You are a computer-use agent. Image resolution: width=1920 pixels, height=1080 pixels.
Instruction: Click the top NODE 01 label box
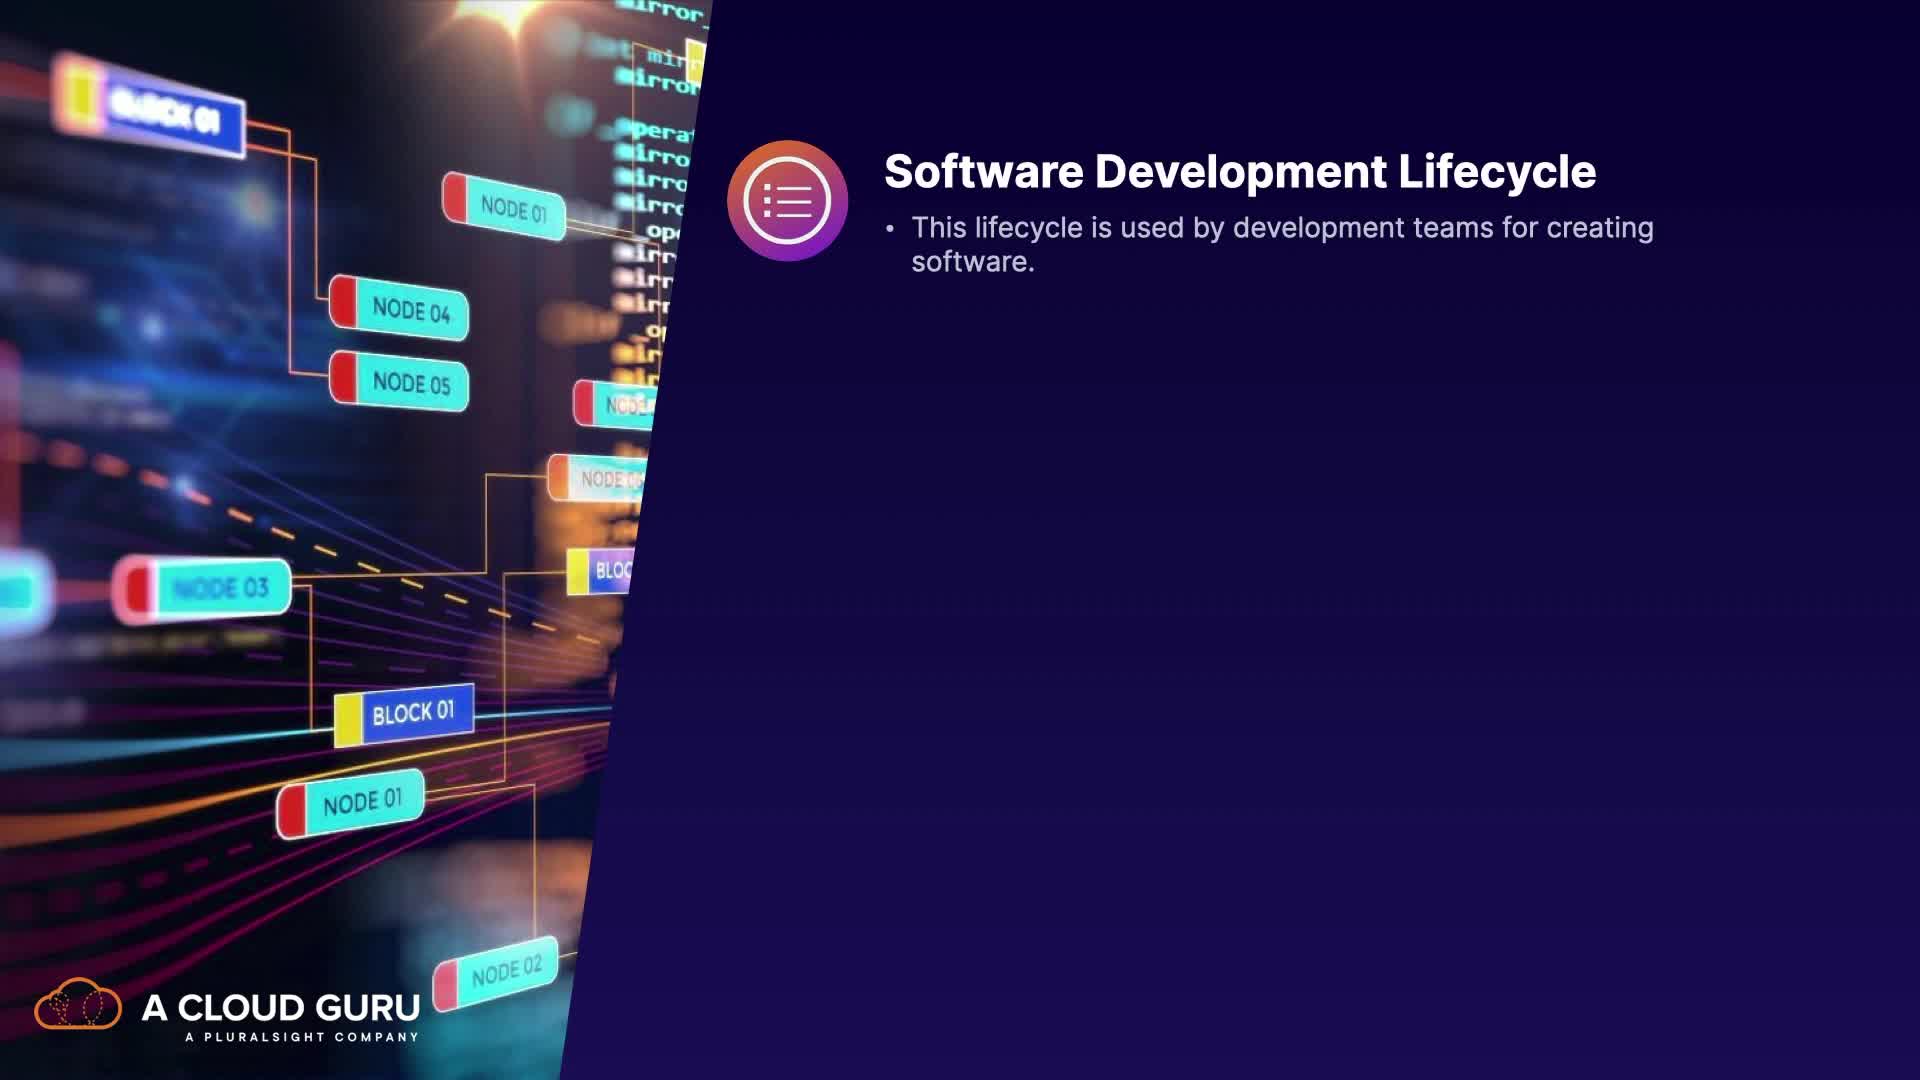(x=512, y=209)
